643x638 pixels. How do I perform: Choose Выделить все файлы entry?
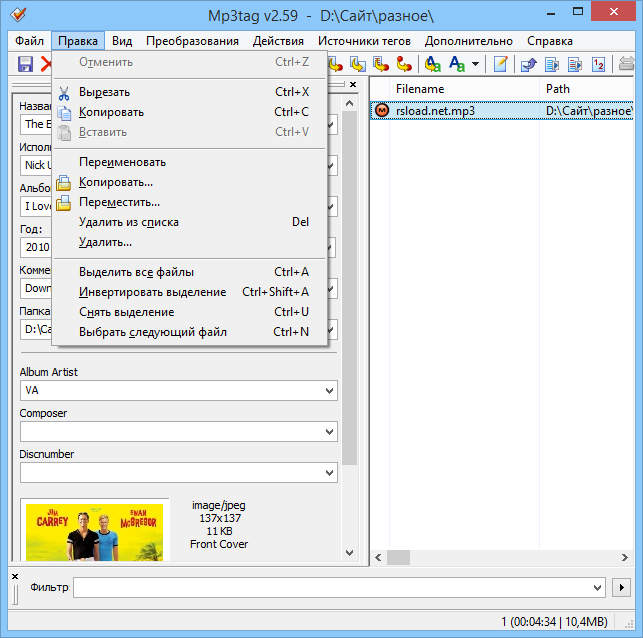(189, 272)
